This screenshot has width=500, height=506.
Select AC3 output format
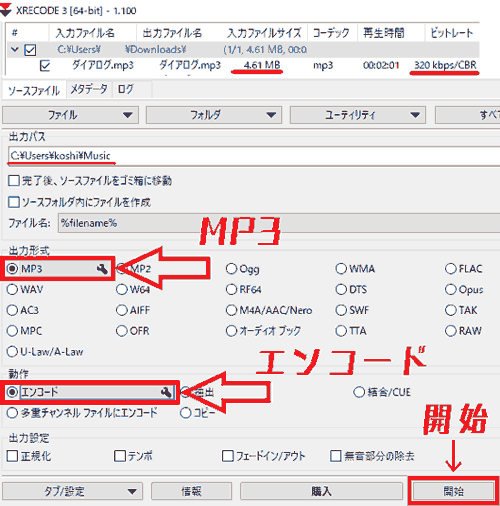[12, 310]
